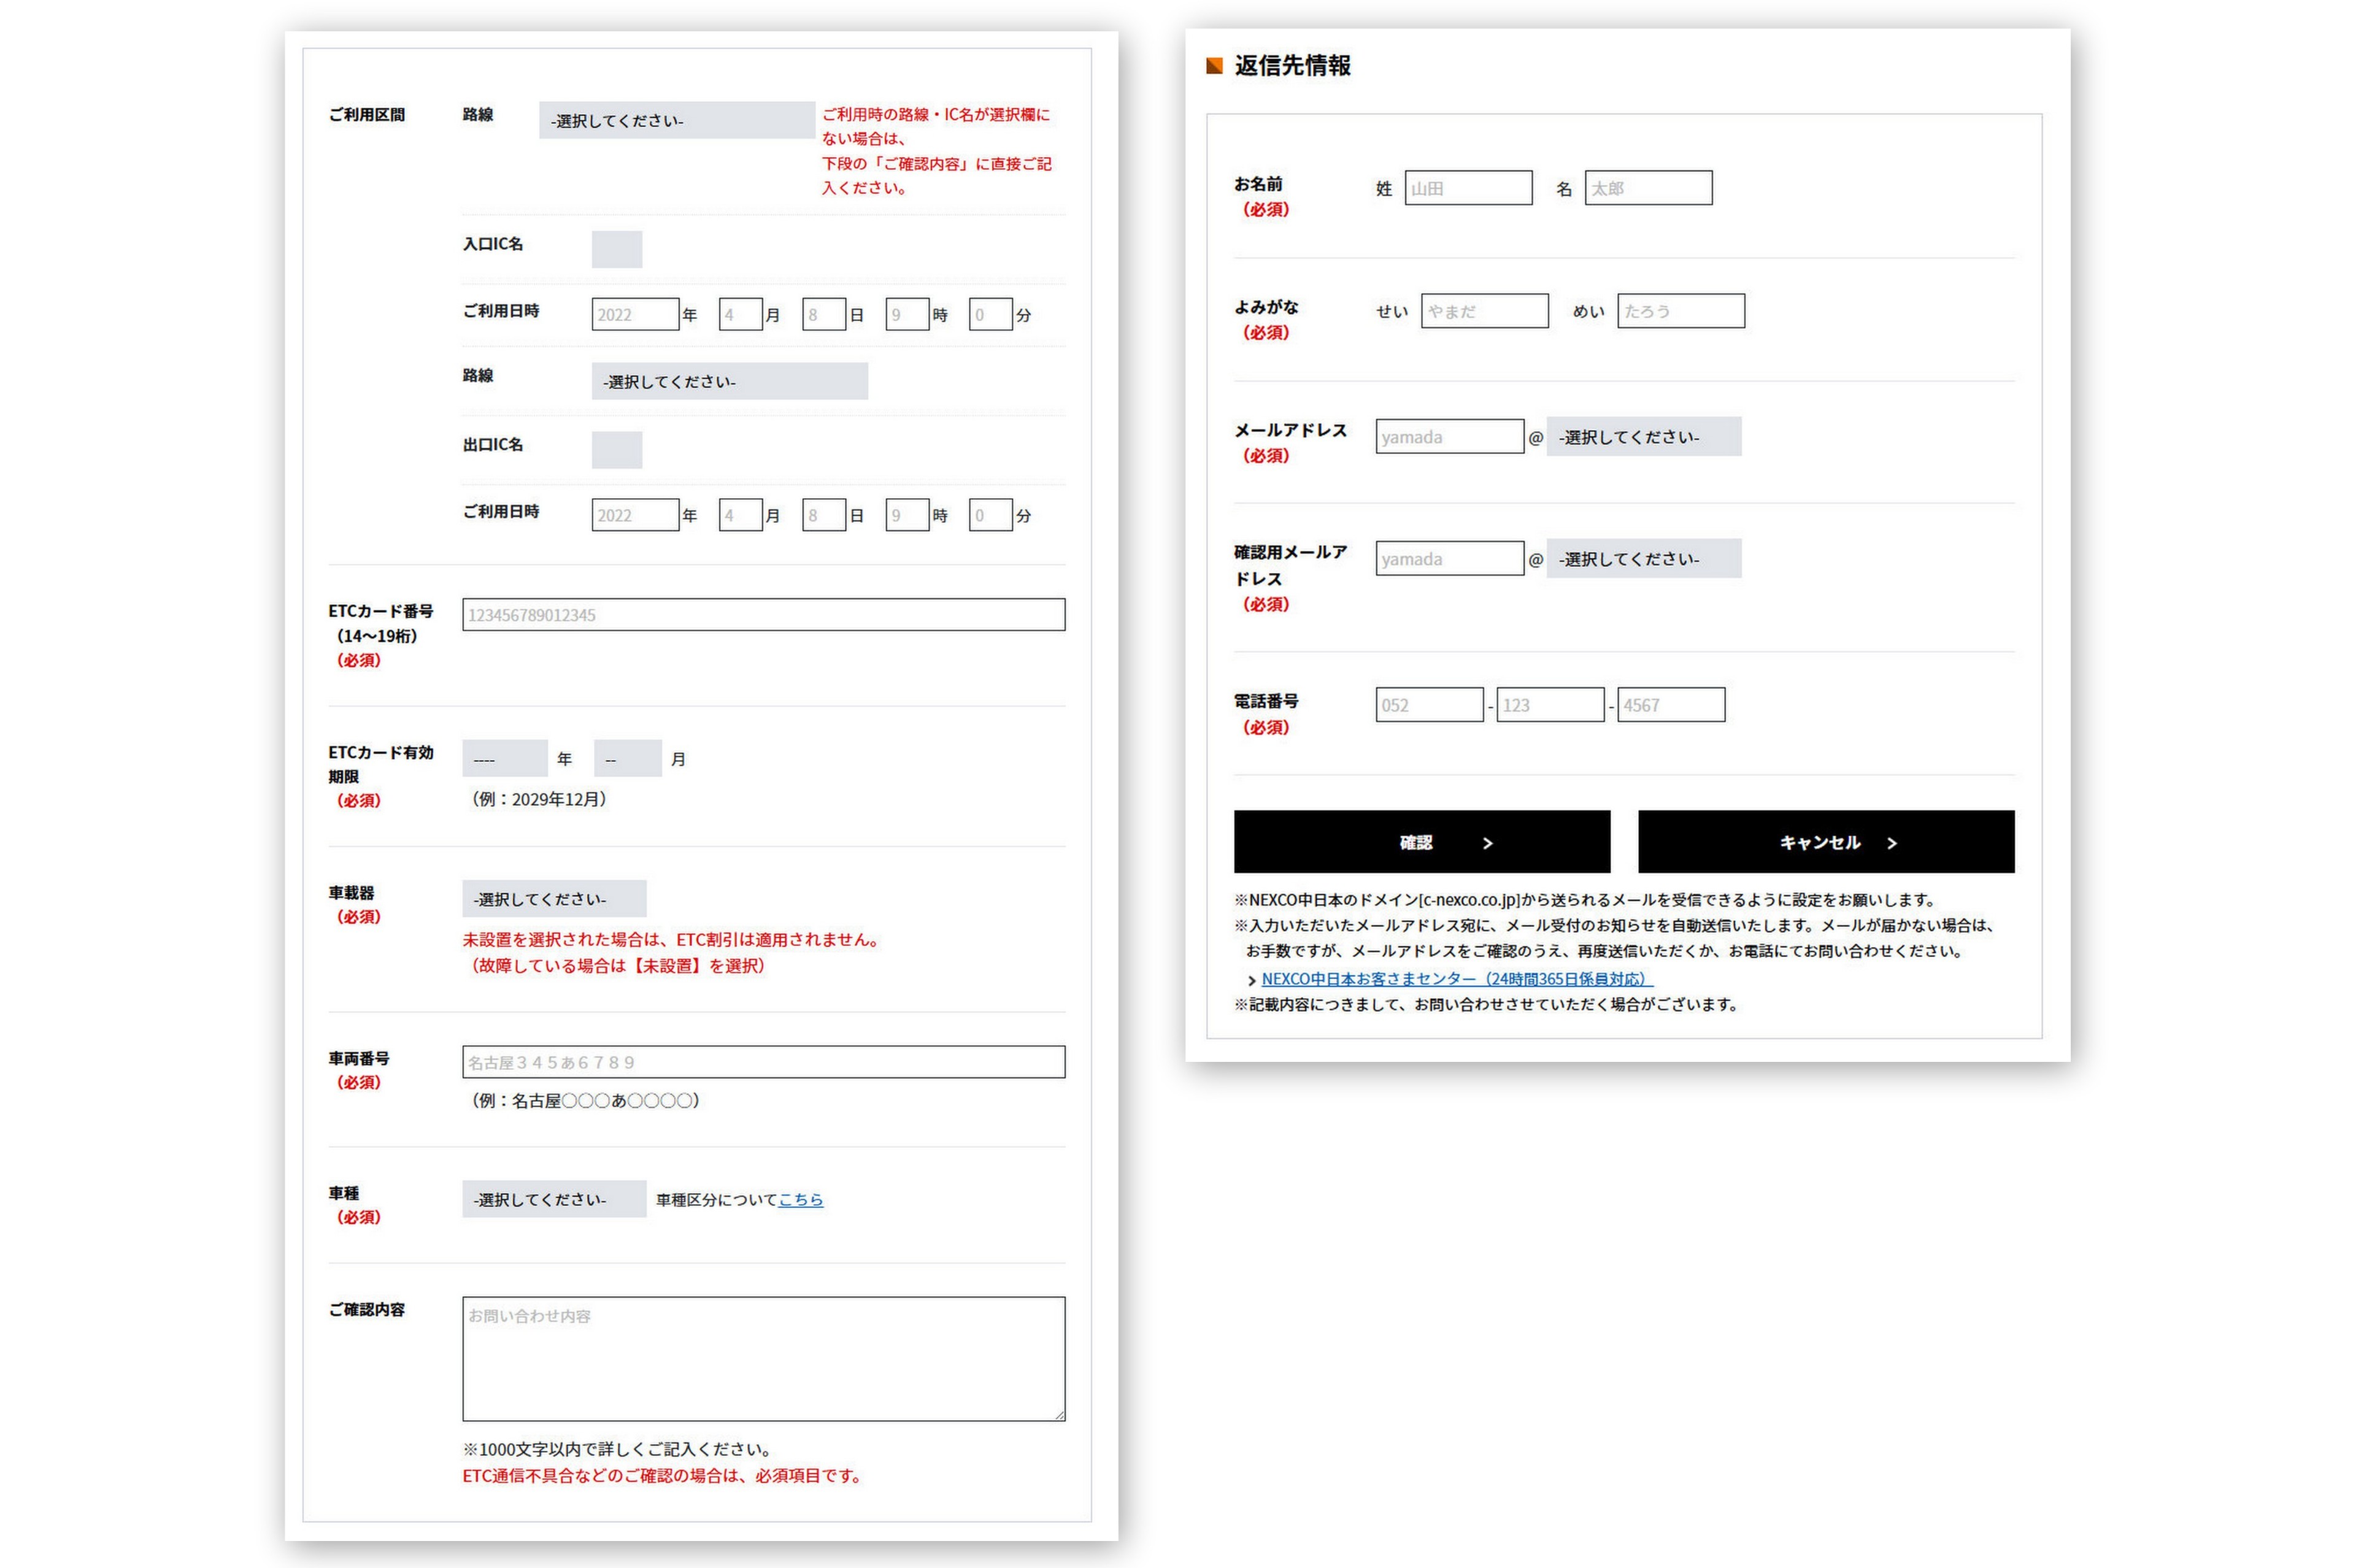Screen dimensions: 2353x1568
Task: Open the 車載器 selection dropdown
Action: tap(553, 899)
